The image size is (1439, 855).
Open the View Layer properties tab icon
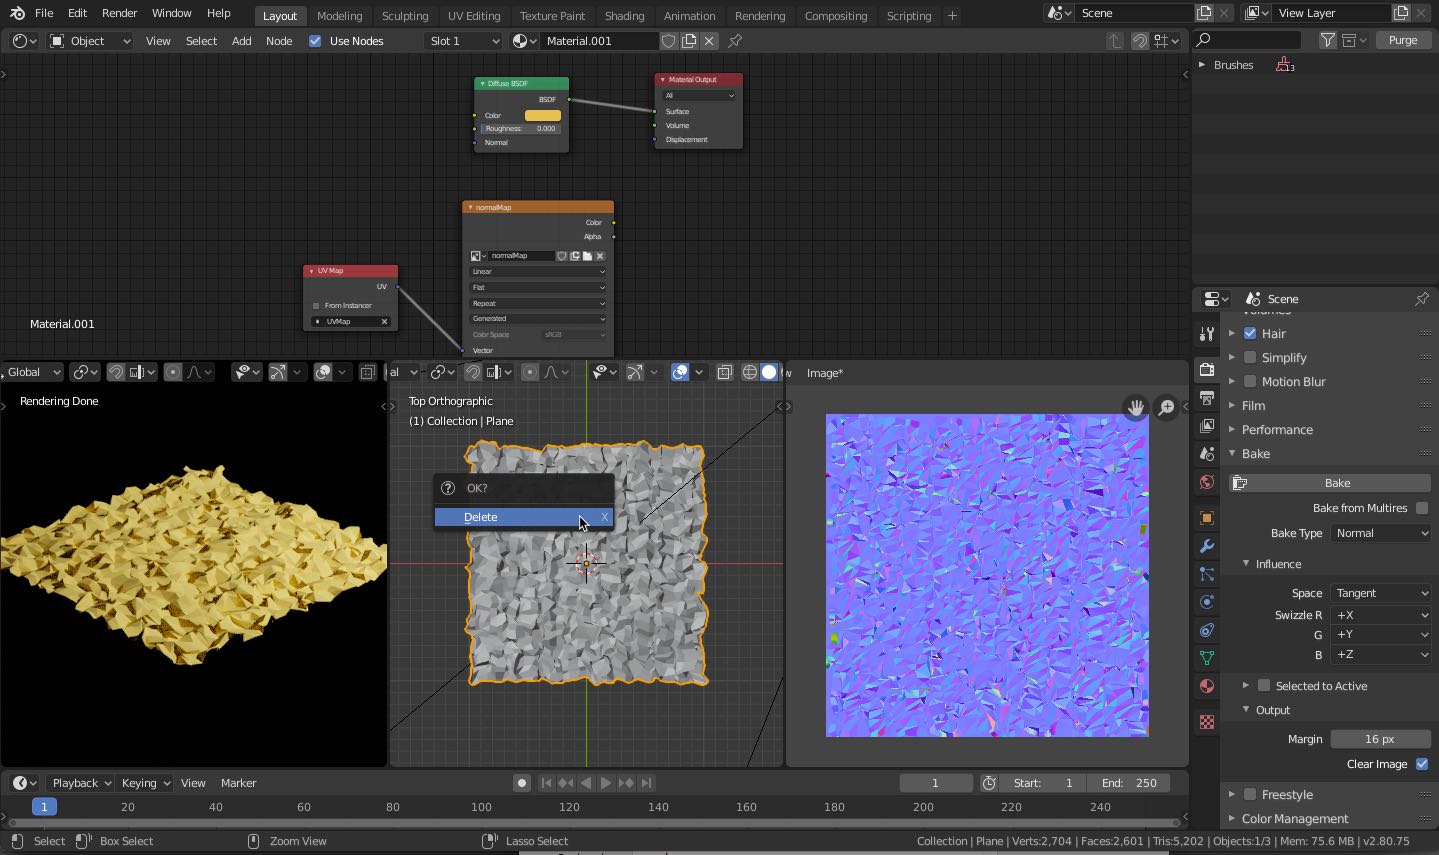click(x=1207, y=426)
